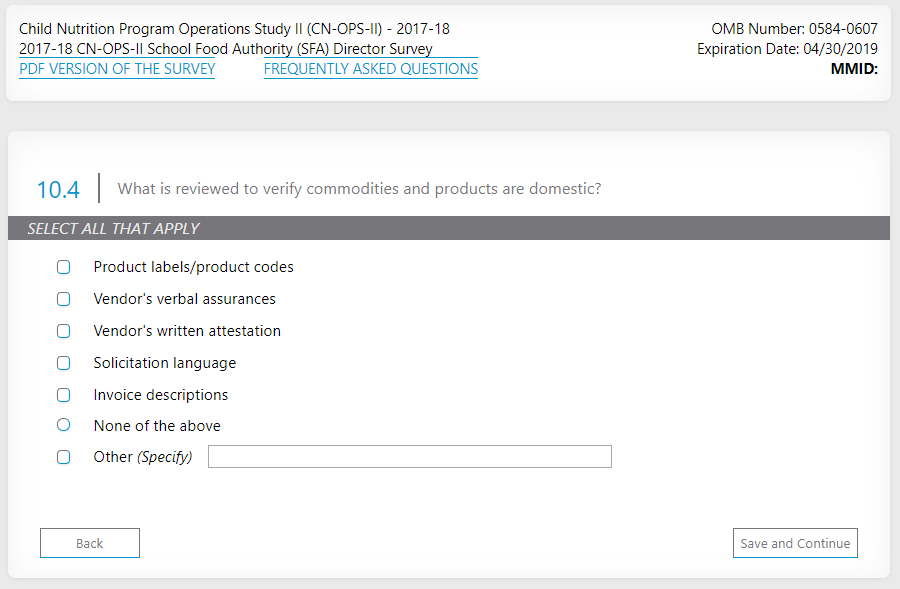Click the Save and Continue button
Image resolution: width=900 pixels, height=589 pixels.
795,543
